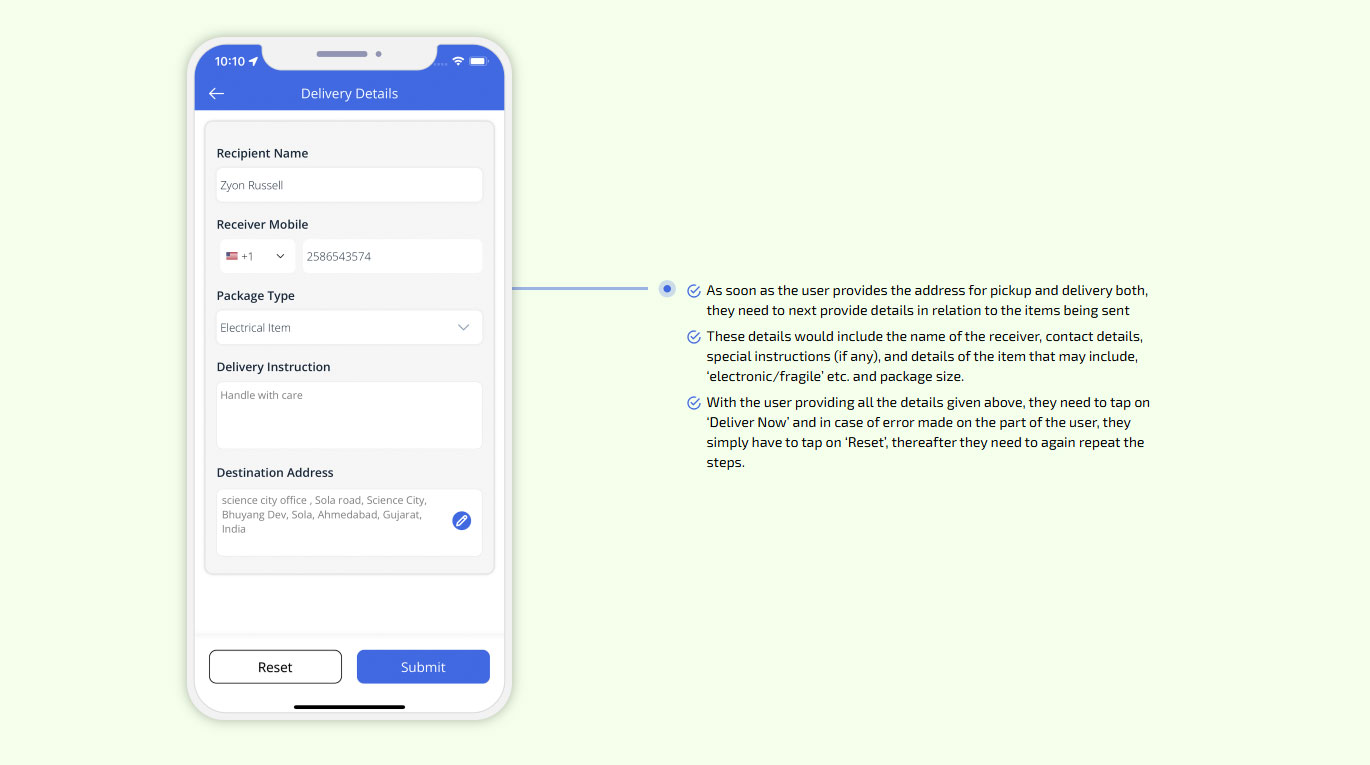The image size is (1370, 765).
Task: Focus the Recipient Name field with Zyon Russell
Action: [349, 185]
